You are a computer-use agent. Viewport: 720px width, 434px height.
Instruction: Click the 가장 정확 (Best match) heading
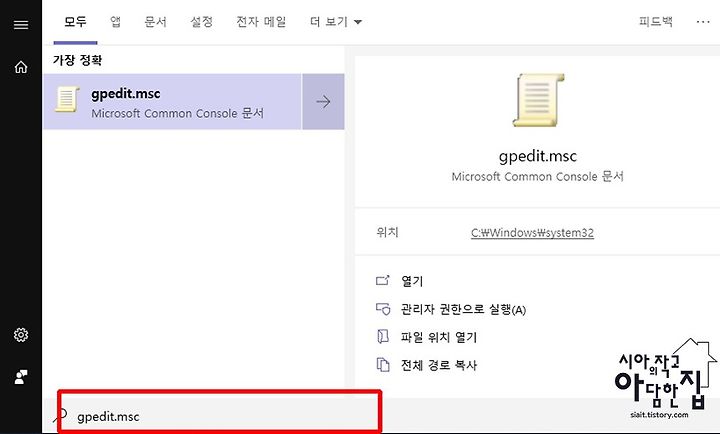(x=77, y=60)
